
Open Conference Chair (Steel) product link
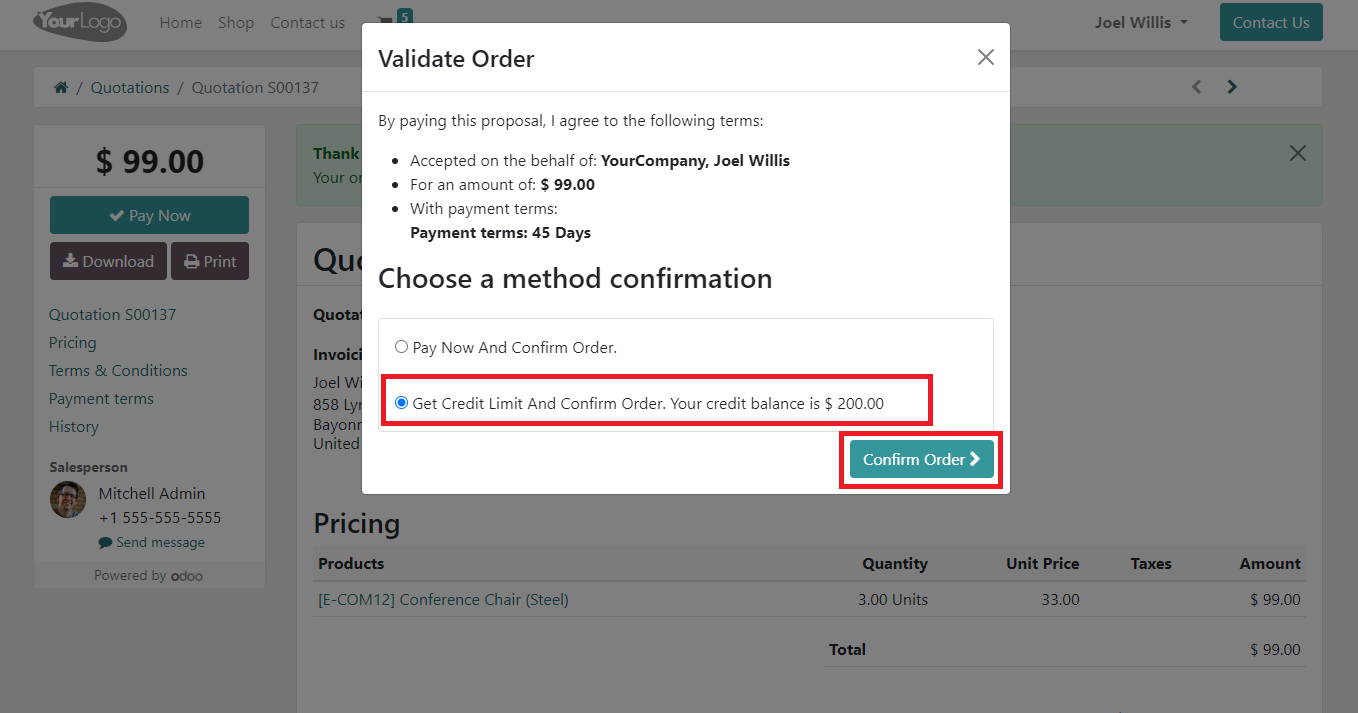tap(443, 600)
